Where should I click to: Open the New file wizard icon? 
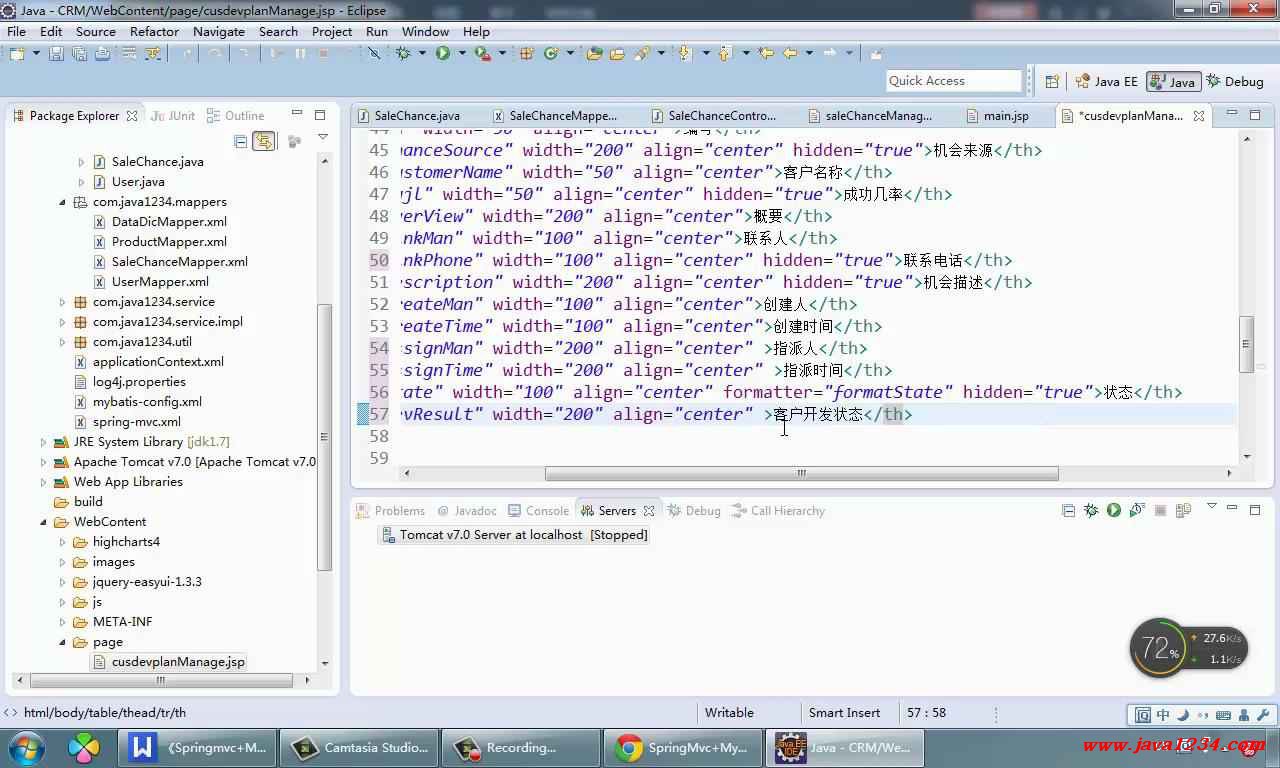coord(18,53)
